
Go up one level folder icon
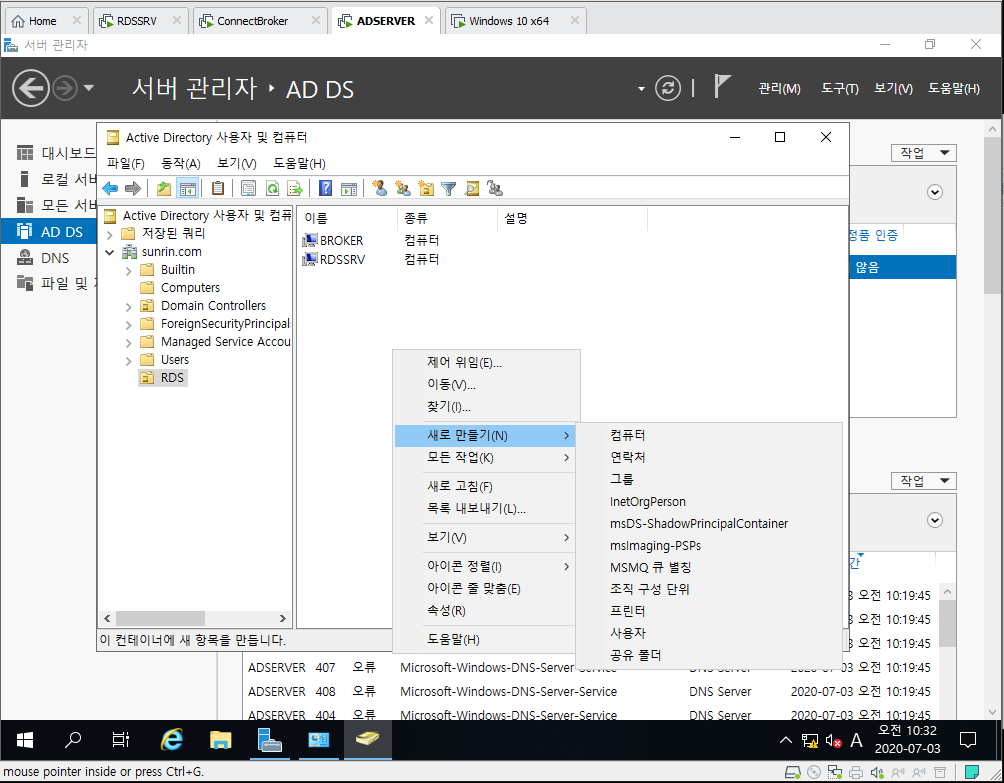(x=164, y=188)
